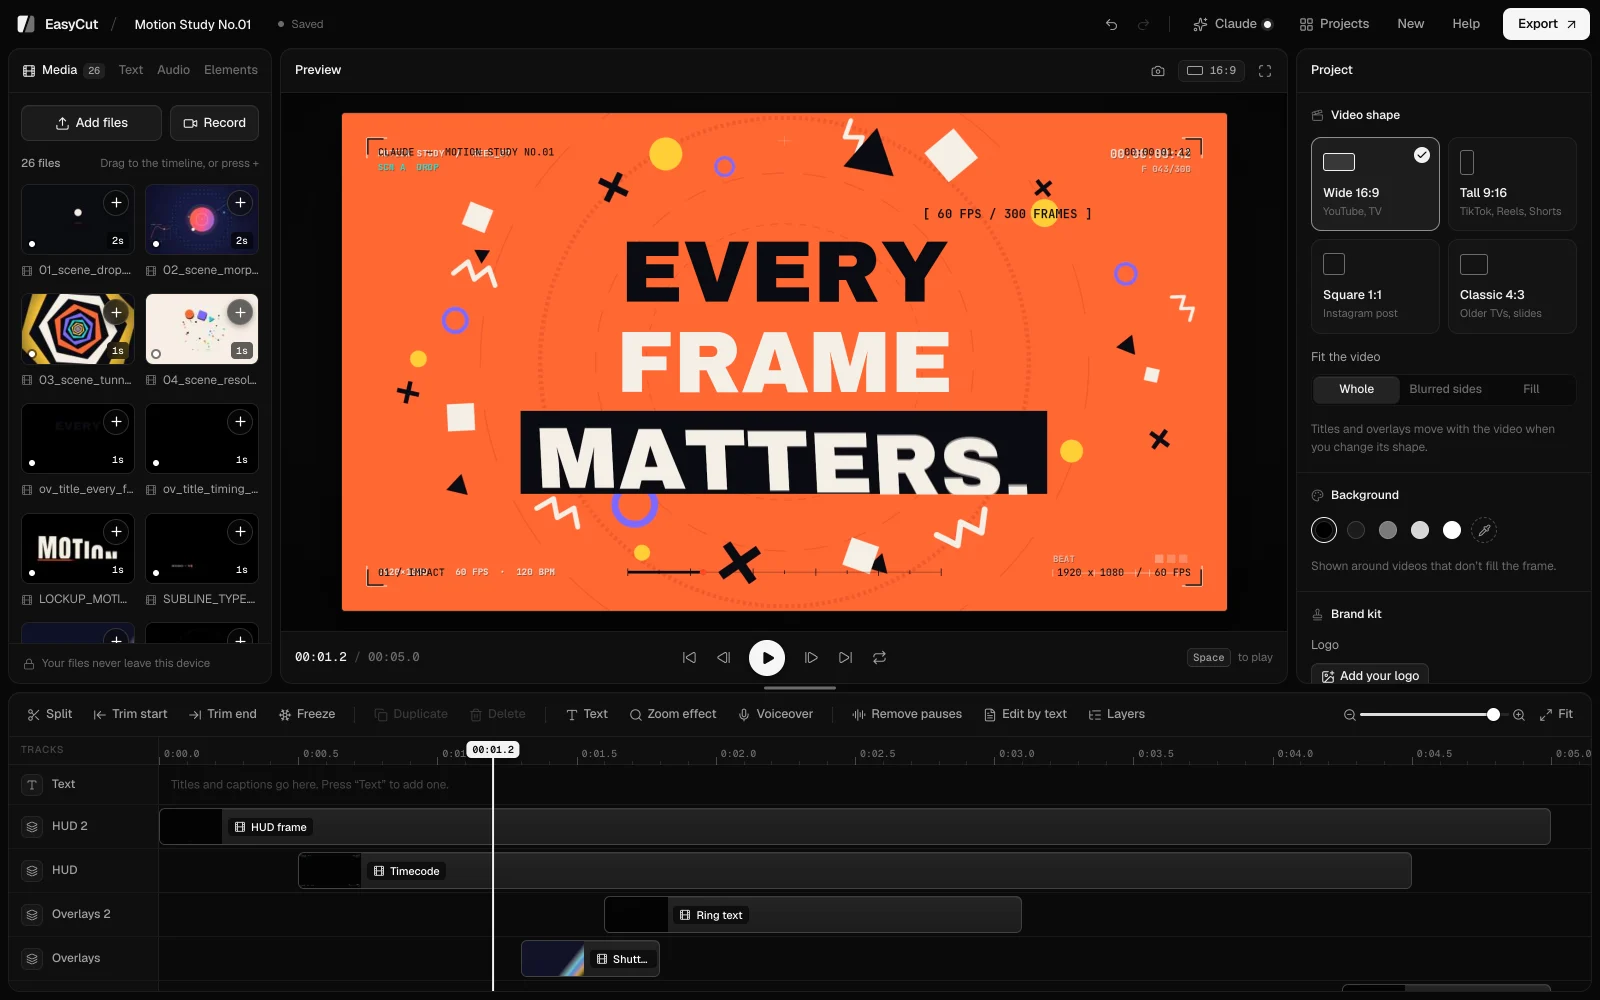
Task: Add 02_scene_morph clip to timeline
Action: pos(240,203)
